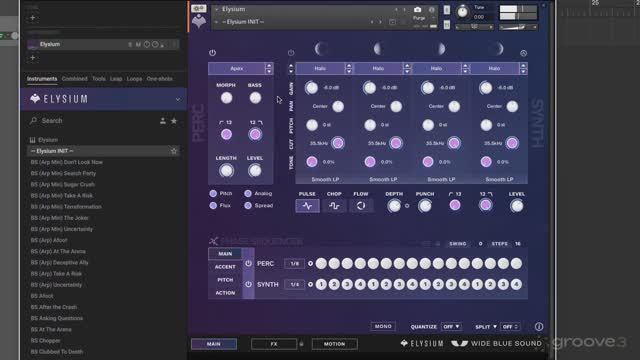The width and height of the screenshot is (640, 360).
Task: Enable the Pitch option
Action: tap(213, 193)
